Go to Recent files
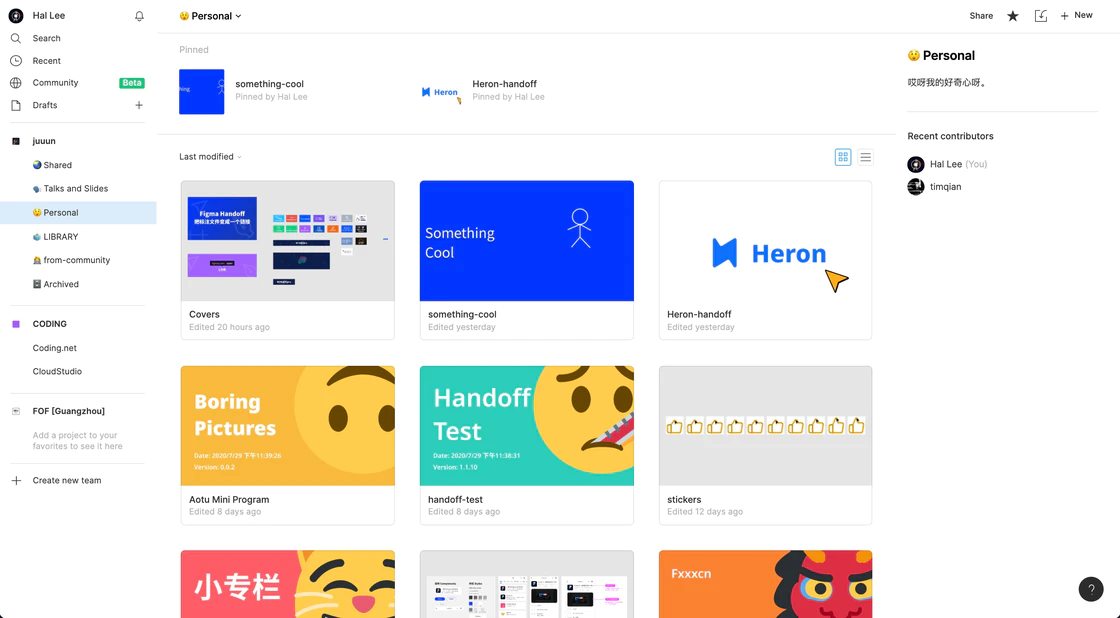 point(46,61)
